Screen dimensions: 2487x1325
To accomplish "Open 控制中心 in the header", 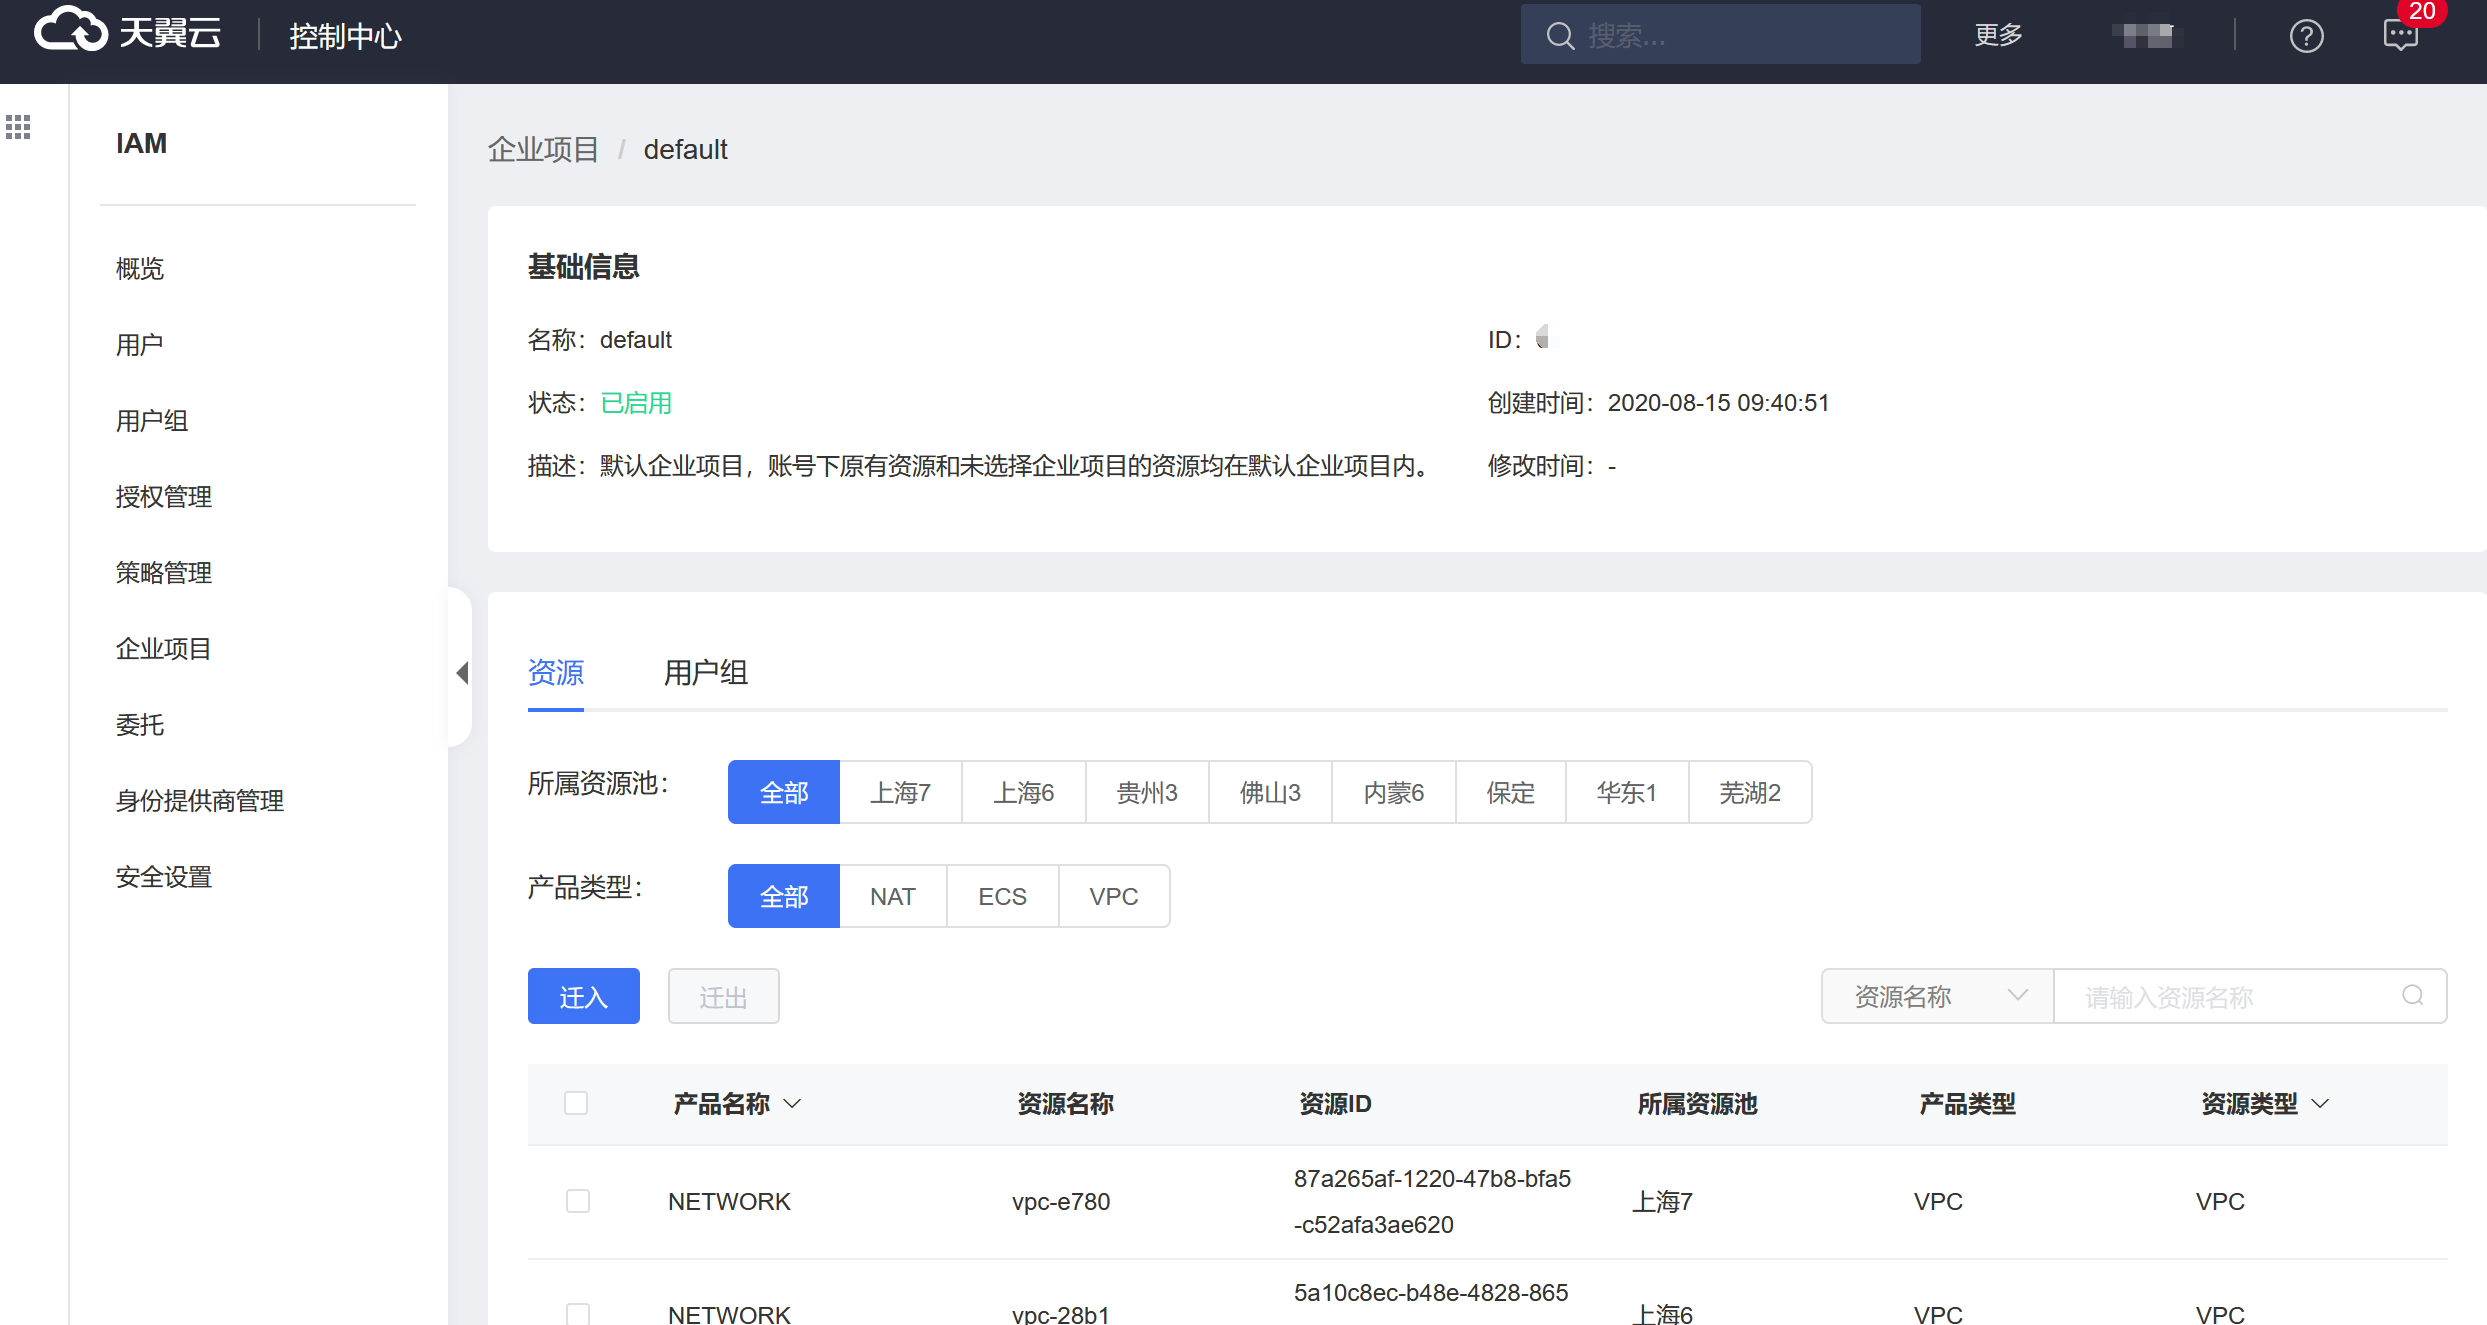I will [x=345, y=36].
